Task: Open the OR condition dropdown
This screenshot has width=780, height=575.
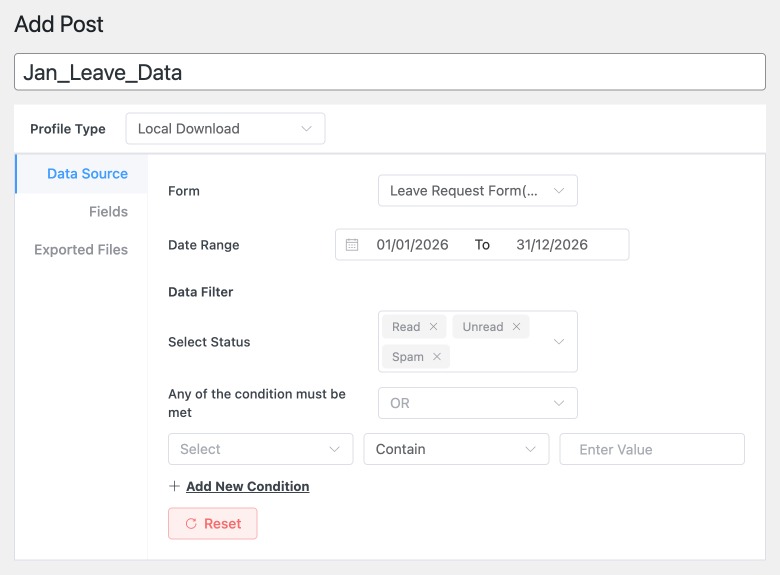Action: 477,404
